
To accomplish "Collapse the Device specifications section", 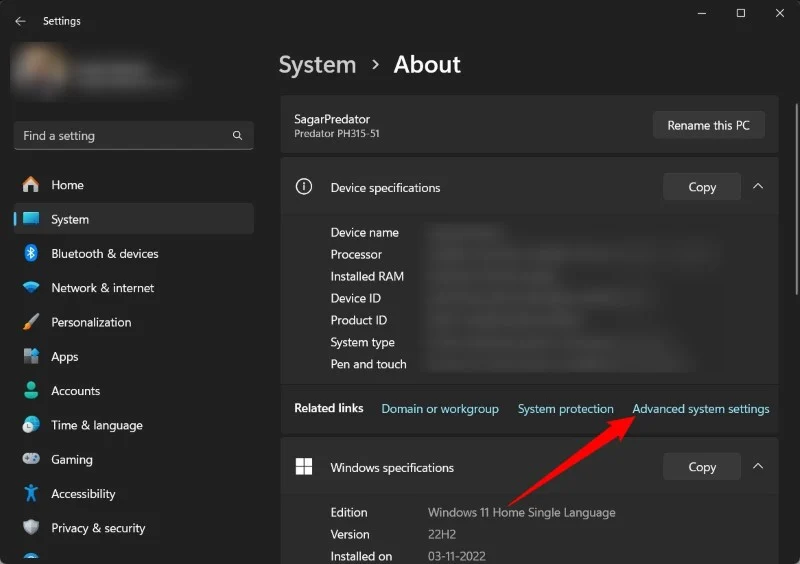I will (758, 187).
